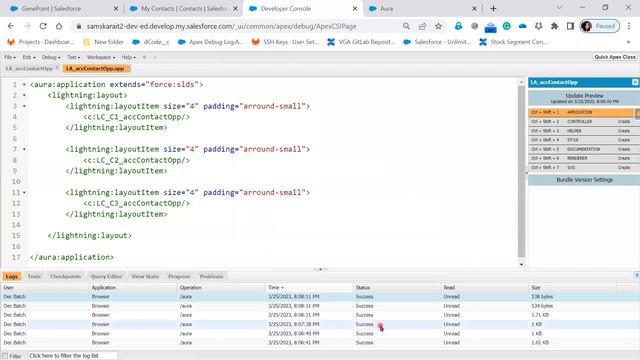Sort logs by the Status column header

[x=397, y=288]
